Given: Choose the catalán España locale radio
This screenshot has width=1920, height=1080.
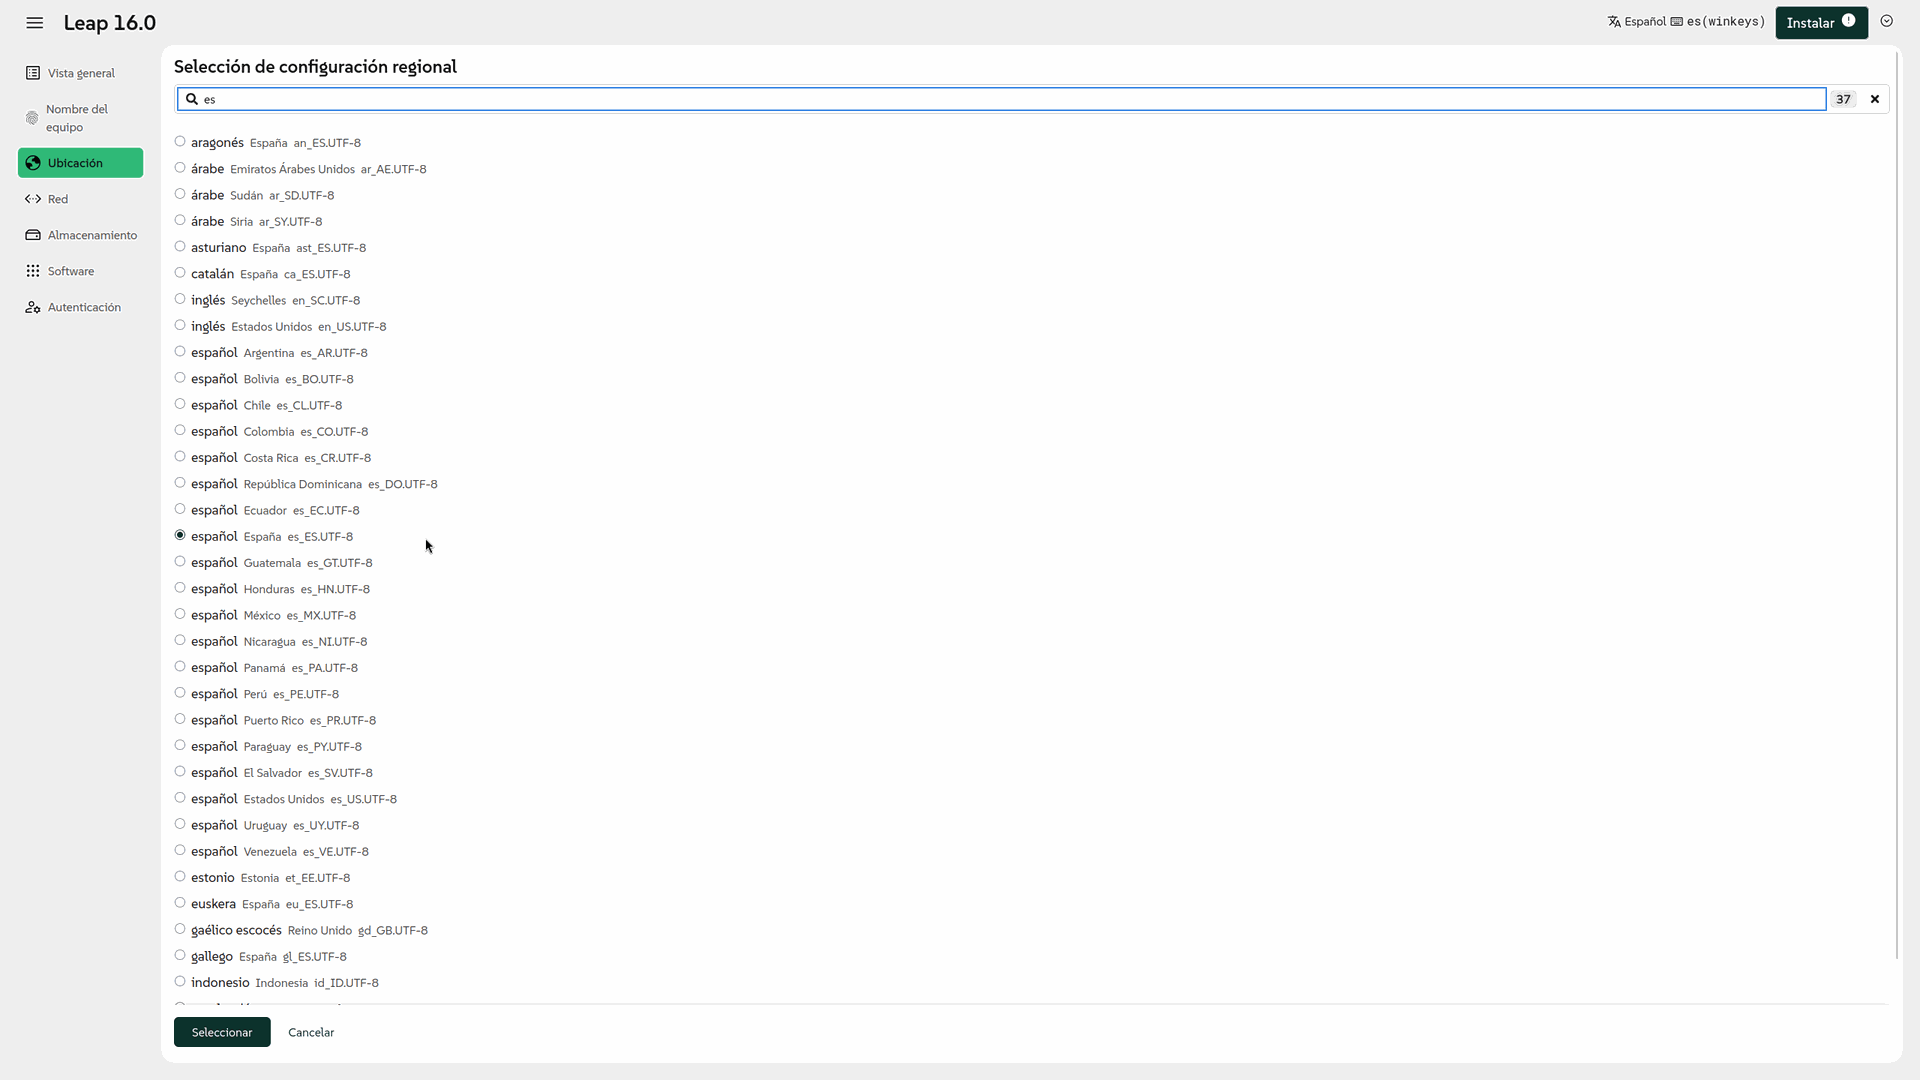Looking at the screenshot, I should (180, 273).
